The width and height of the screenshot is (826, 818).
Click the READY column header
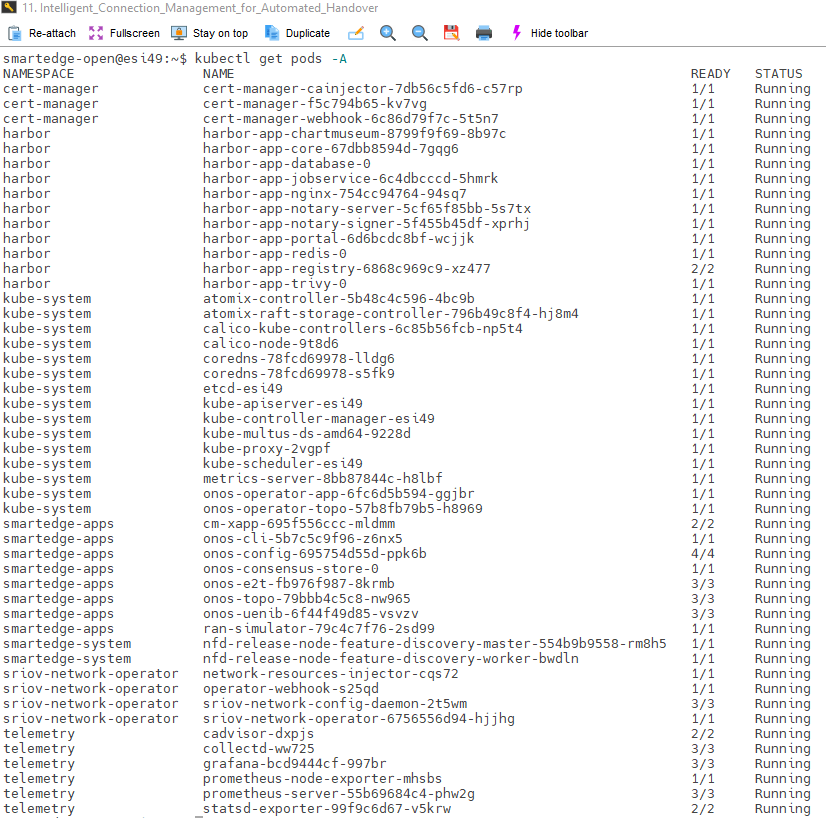711,74
